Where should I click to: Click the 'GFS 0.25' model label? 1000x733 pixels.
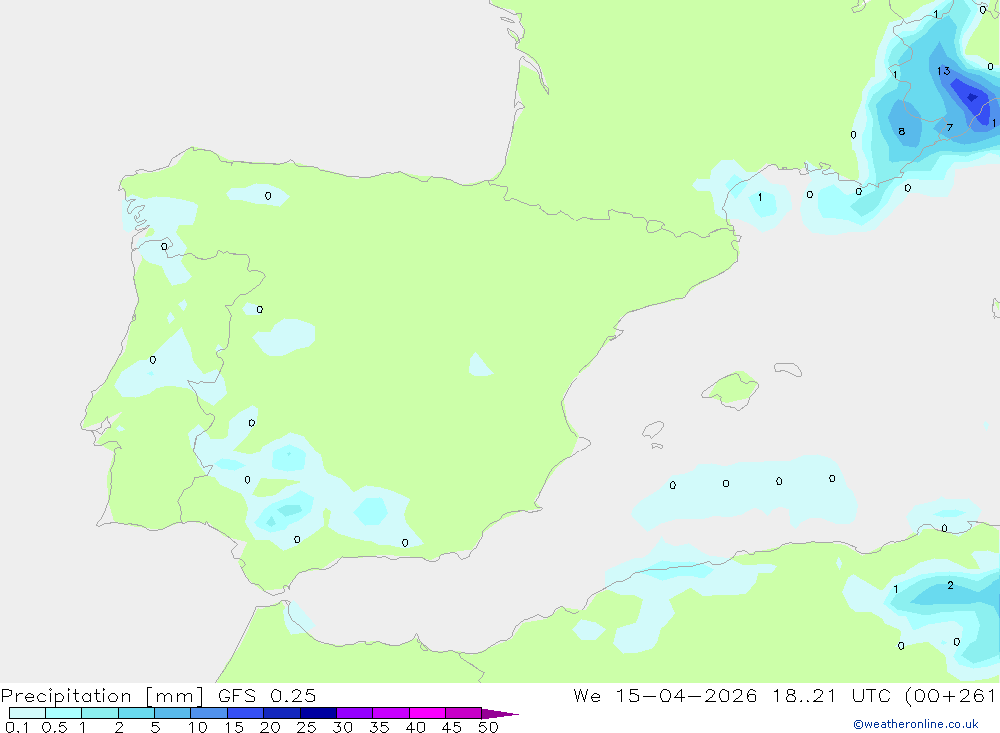coord(267,695)
